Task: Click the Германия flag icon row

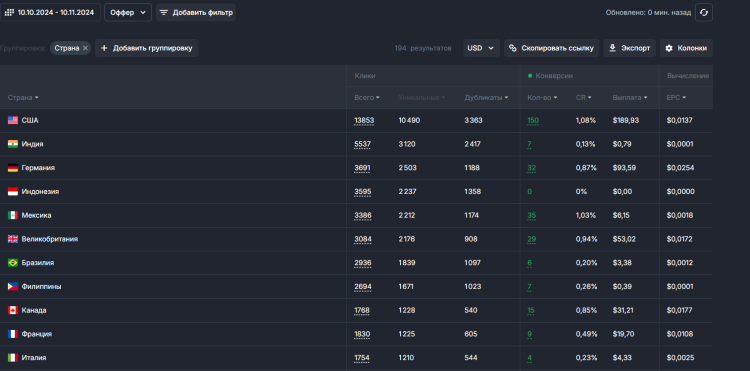Action: coord(13,168)
